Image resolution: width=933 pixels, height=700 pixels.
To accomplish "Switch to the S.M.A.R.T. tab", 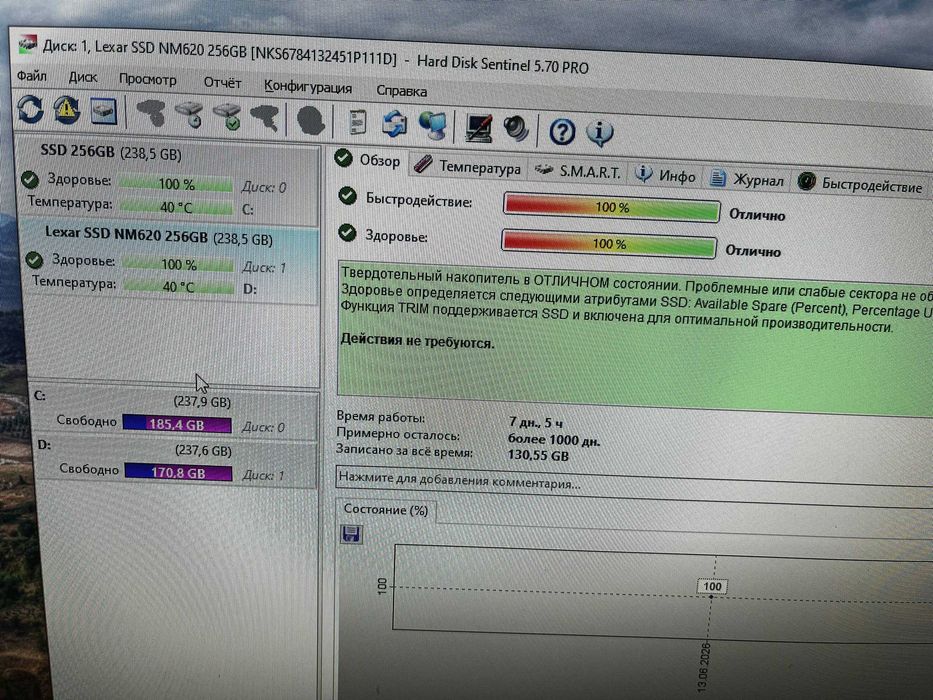I will (577, 171).
